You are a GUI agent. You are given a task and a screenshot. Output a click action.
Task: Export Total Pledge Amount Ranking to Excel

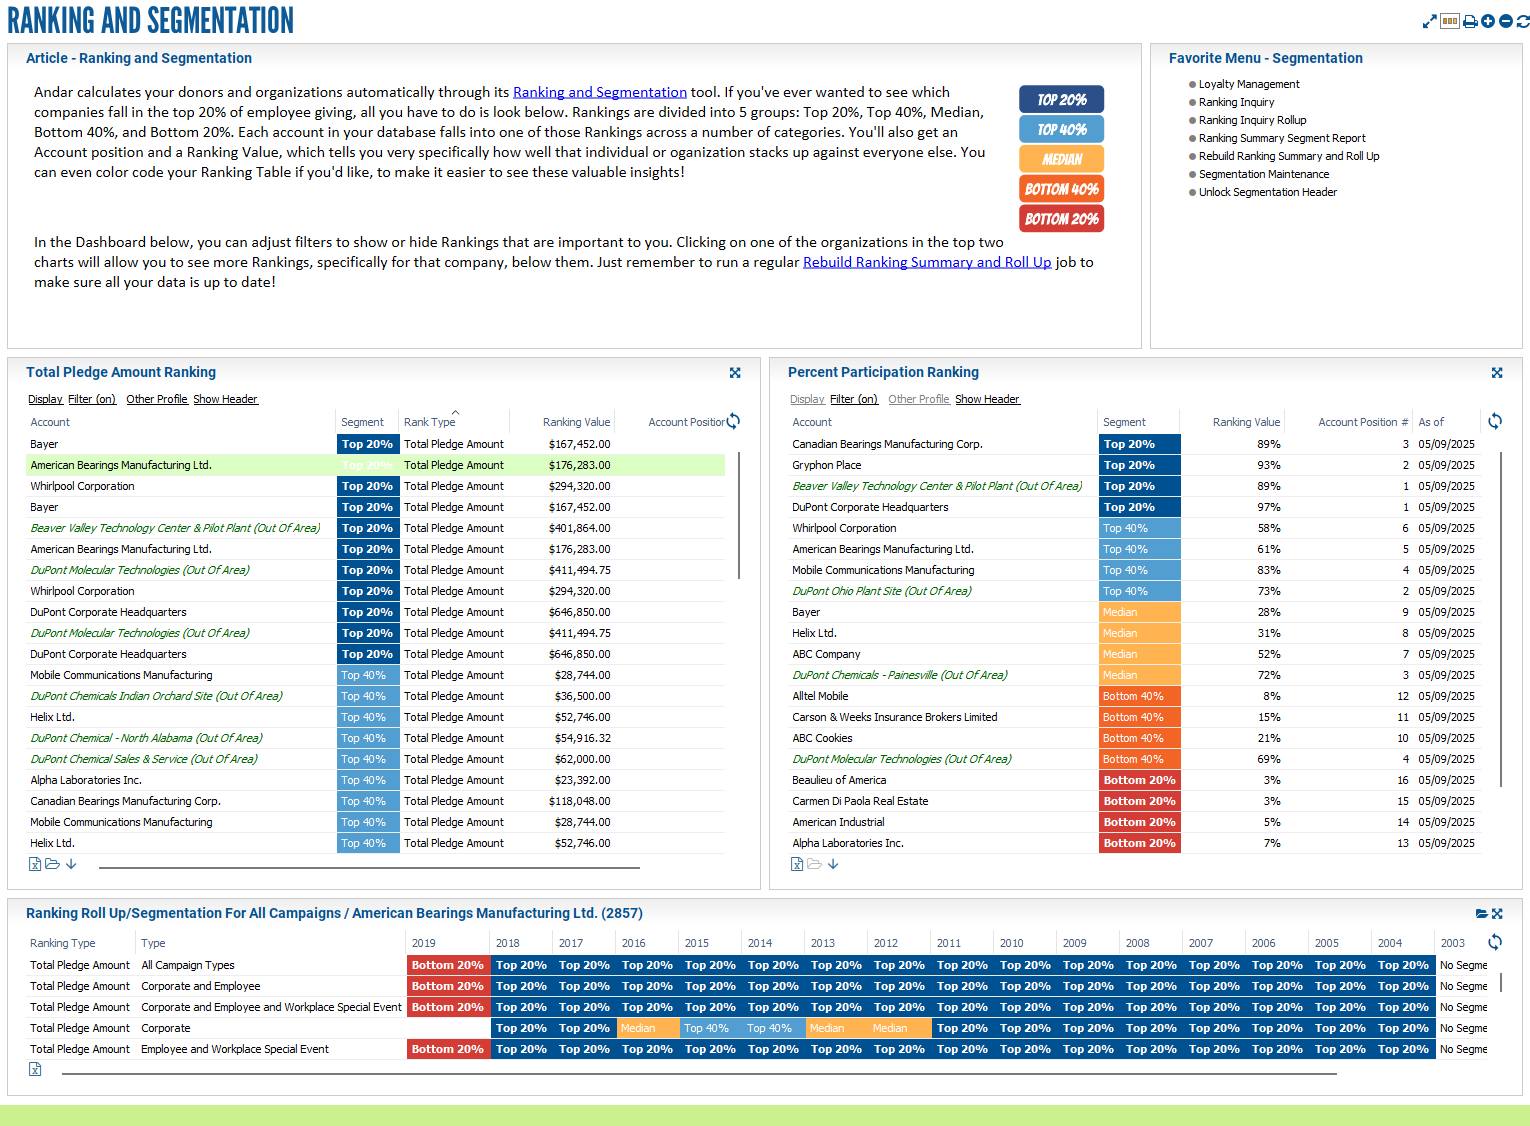(x=35, y=864)
